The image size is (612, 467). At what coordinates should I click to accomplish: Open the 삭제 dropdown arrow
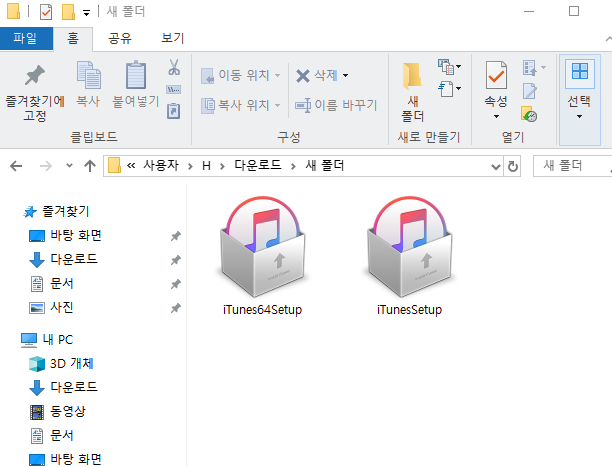pos(345,75)
